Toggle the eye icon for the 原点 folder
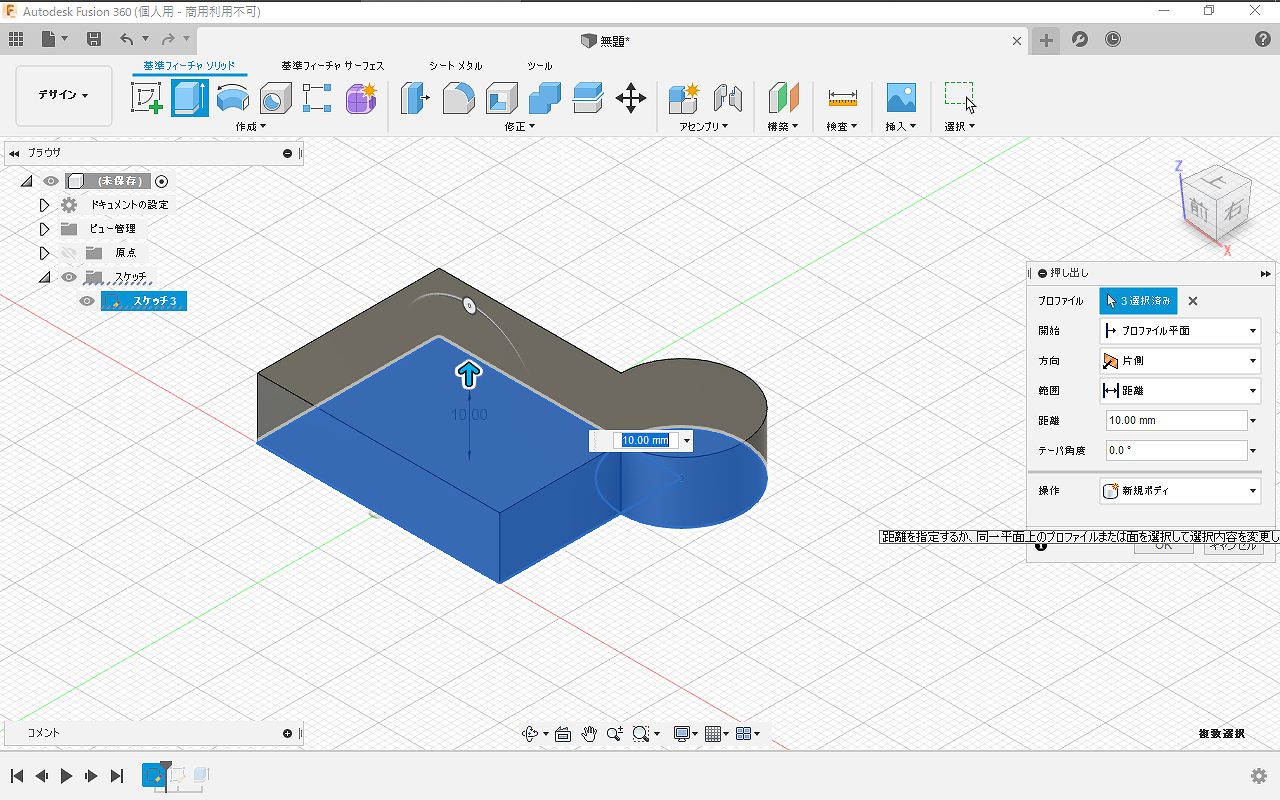 coord(68,253)
